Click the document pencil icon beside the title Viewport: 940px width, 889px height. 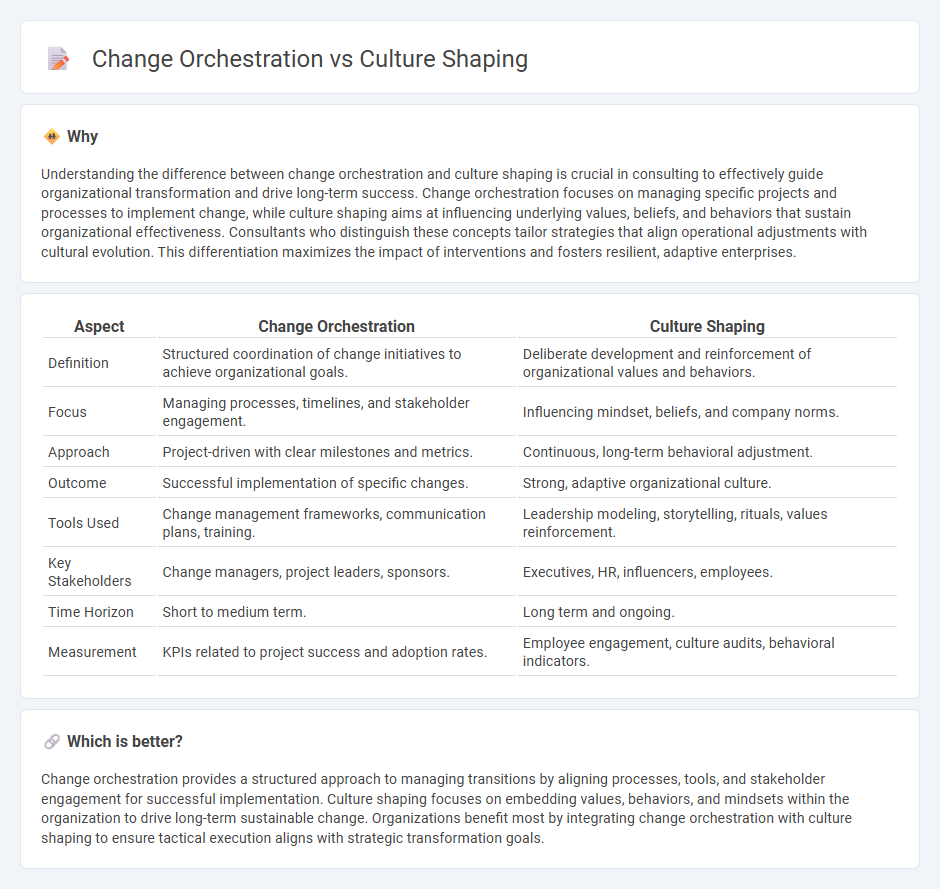(58, 59)
